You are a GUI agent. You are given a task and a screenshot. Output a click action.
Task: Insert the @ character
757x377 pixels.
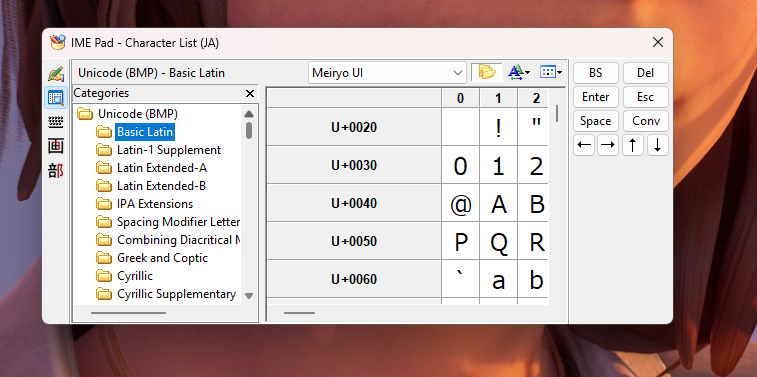(461, 203)
